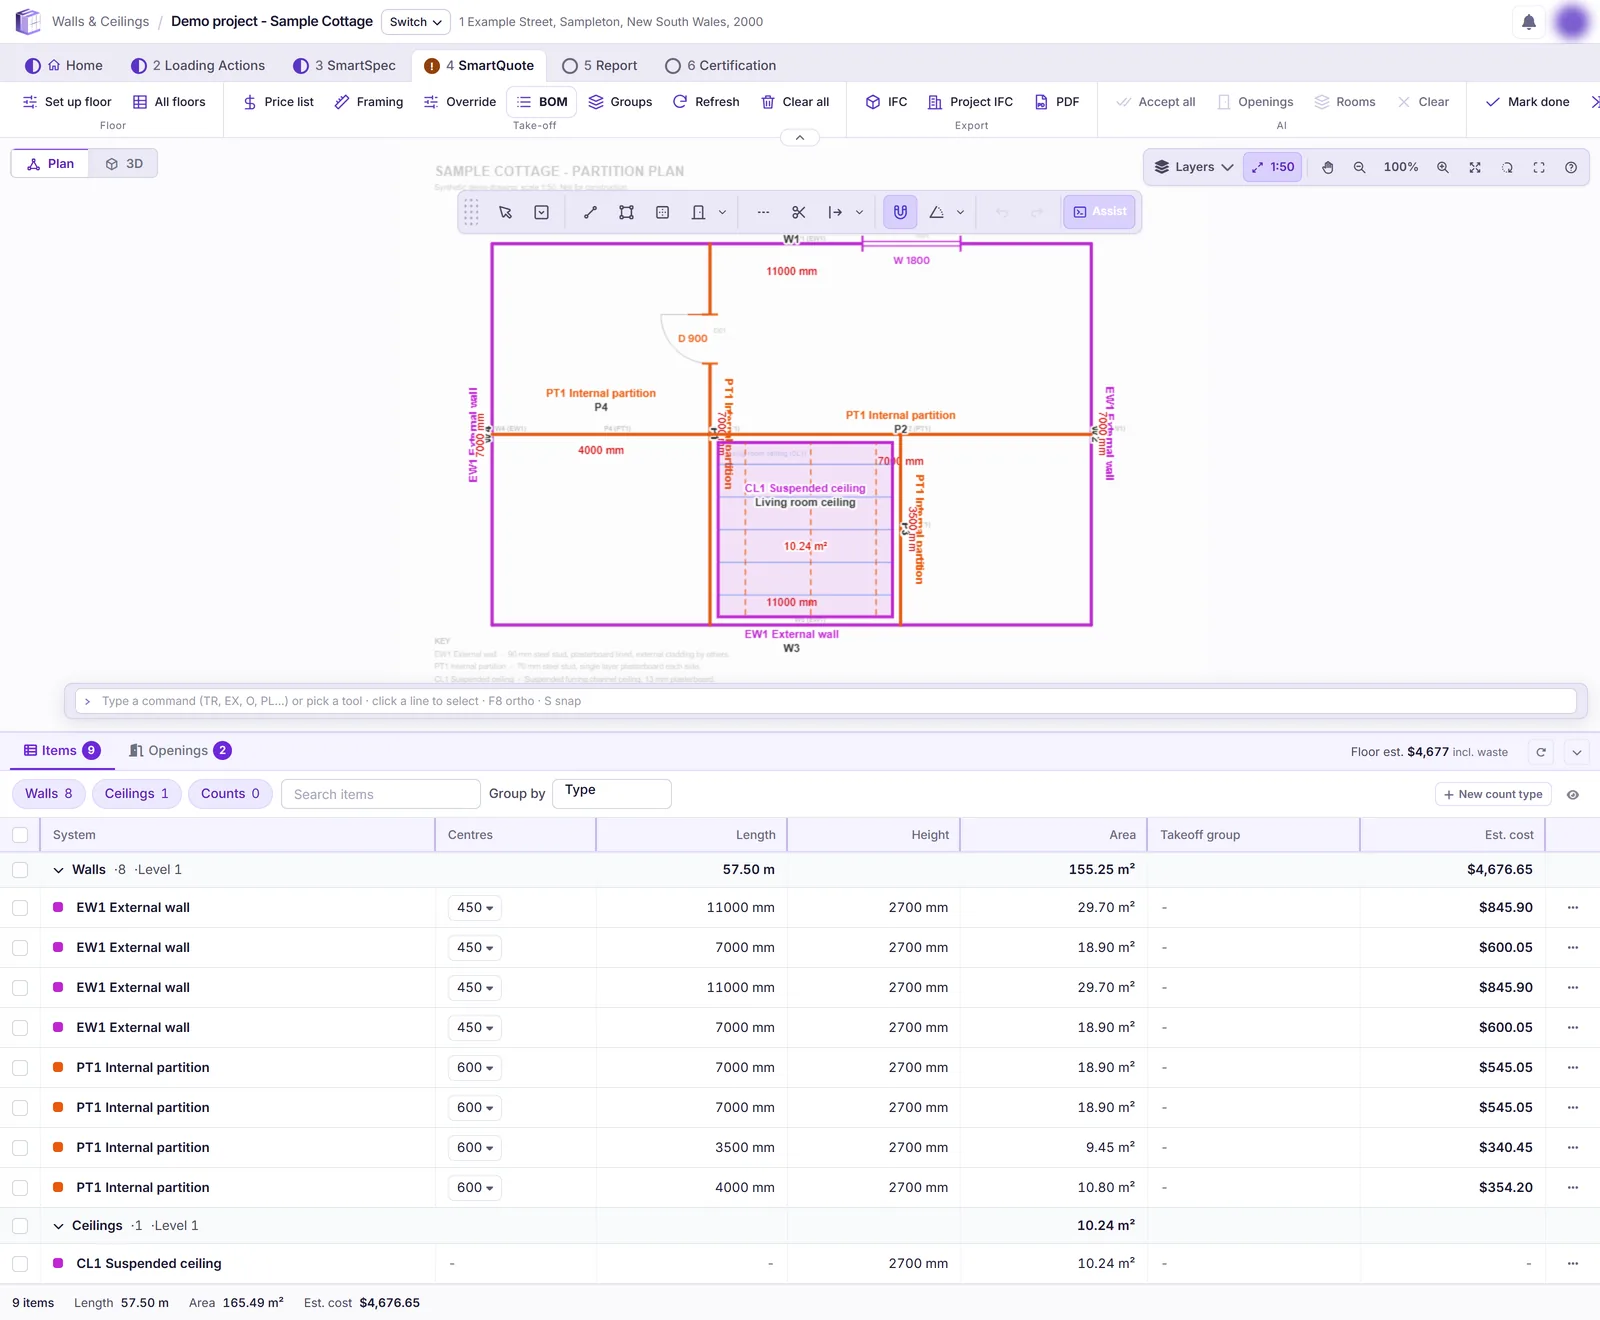1600x1320 pixels.
Task: Export as IFC
Action: [x=887, y=102]
